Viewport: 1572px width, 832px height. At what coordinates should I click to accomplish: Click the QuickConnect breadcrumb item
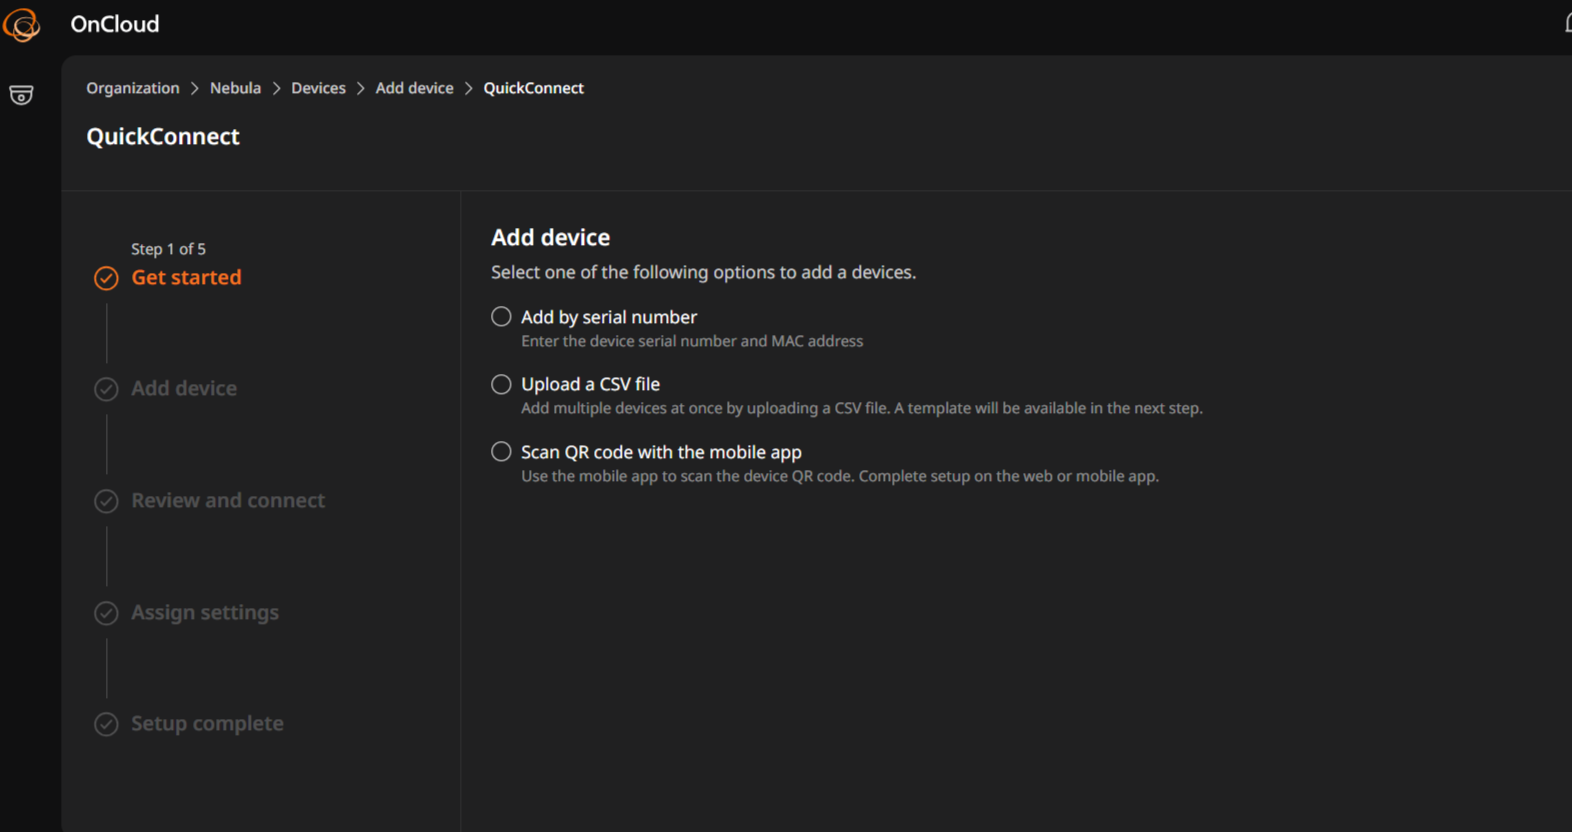pos(534,88)
